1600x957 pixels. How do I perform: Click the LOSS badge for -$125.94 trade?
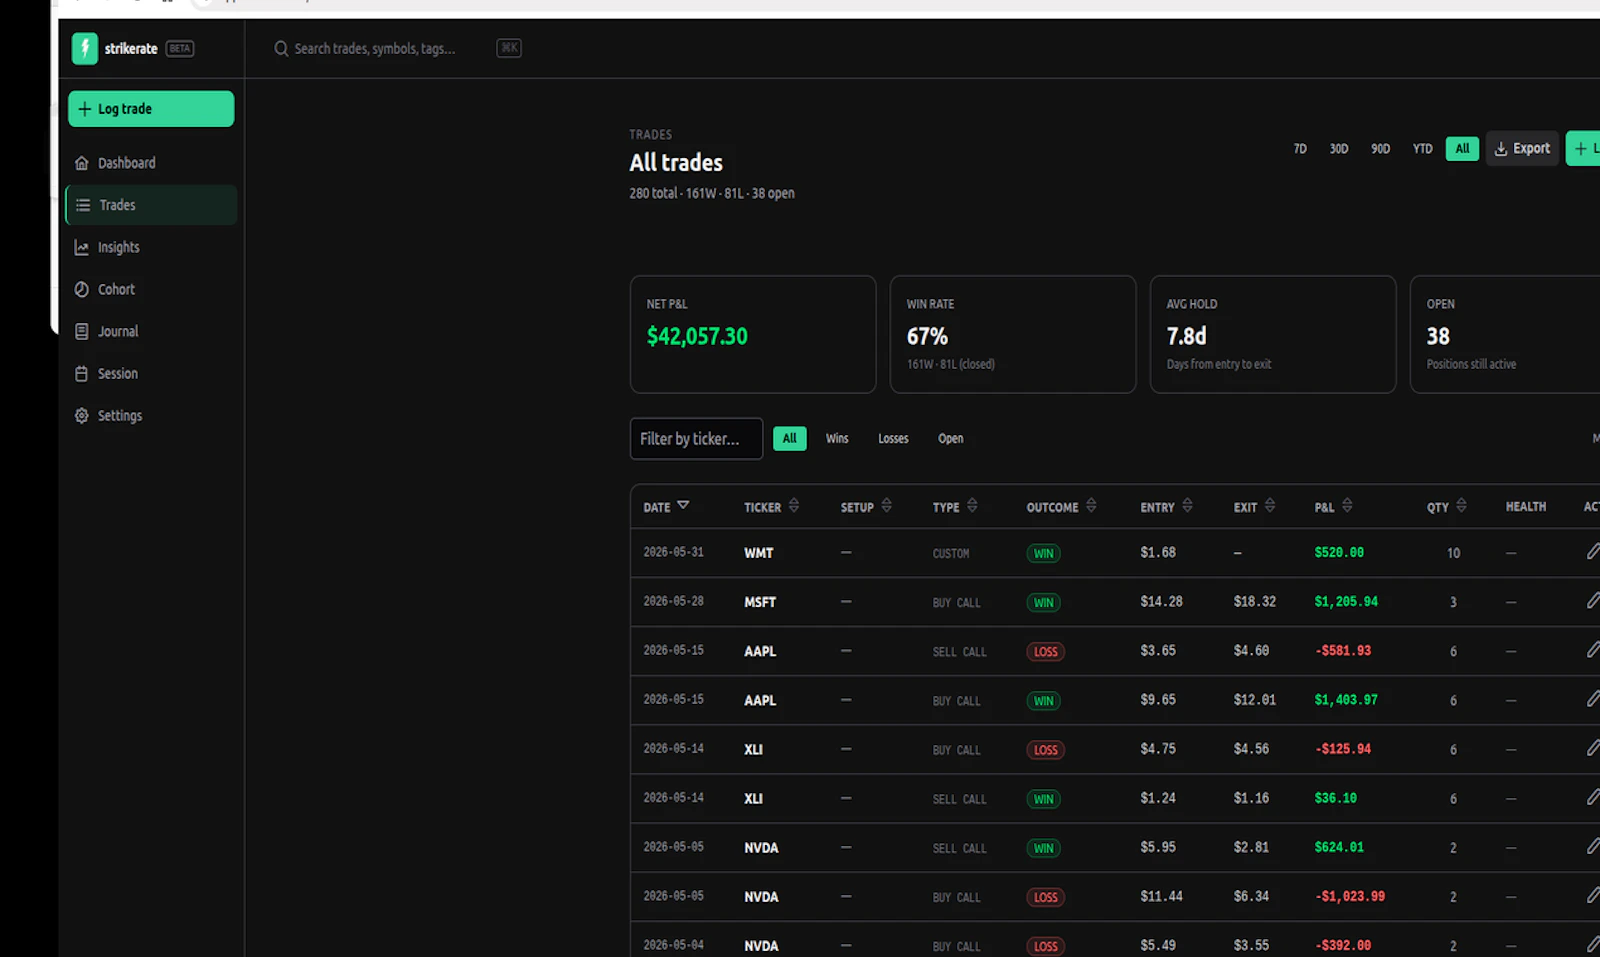(x=1045, y=750)
